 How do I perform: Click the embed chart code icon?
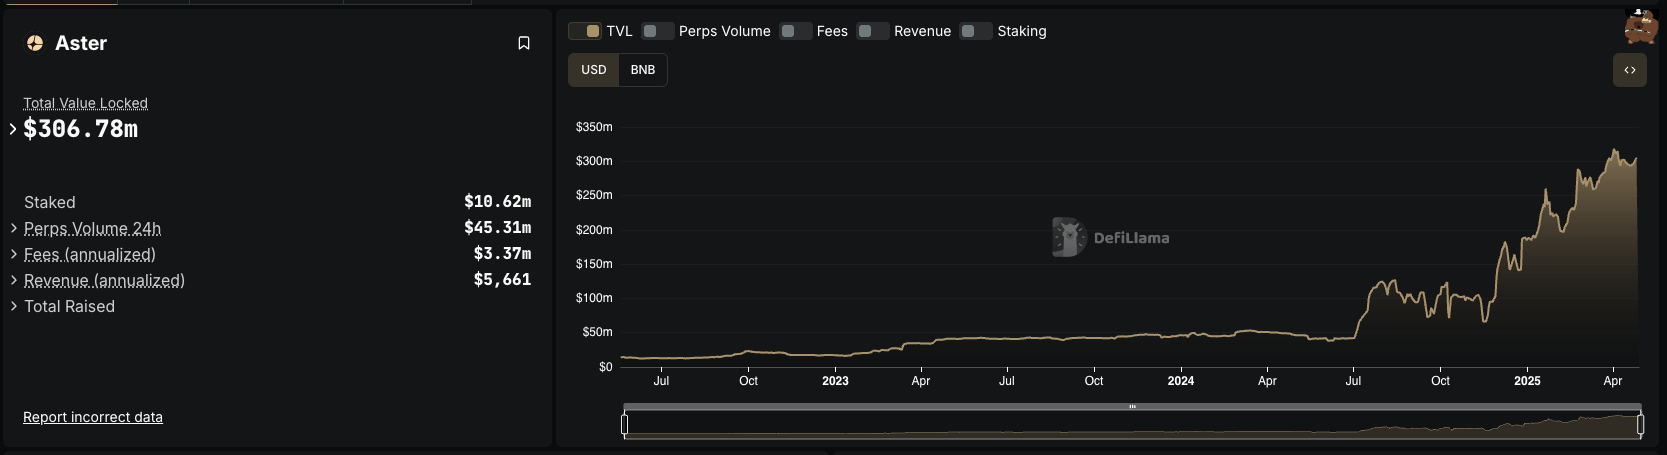tap(1629, 70)
